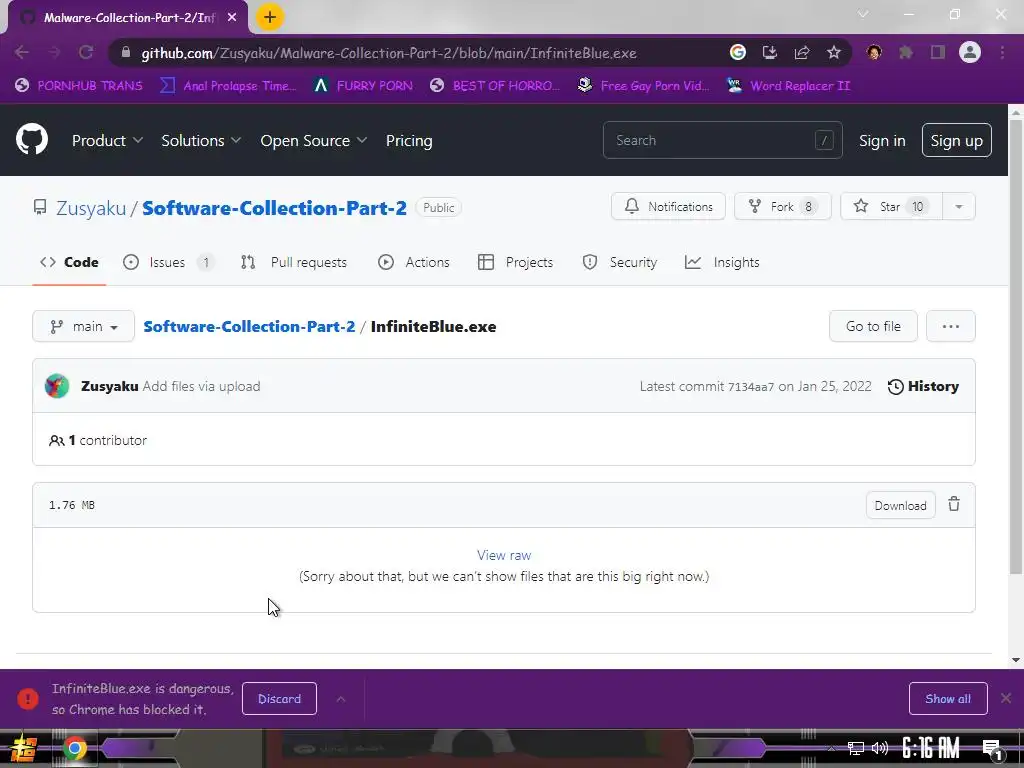Expand the Solutions dropdown menu

pos(201,140)
